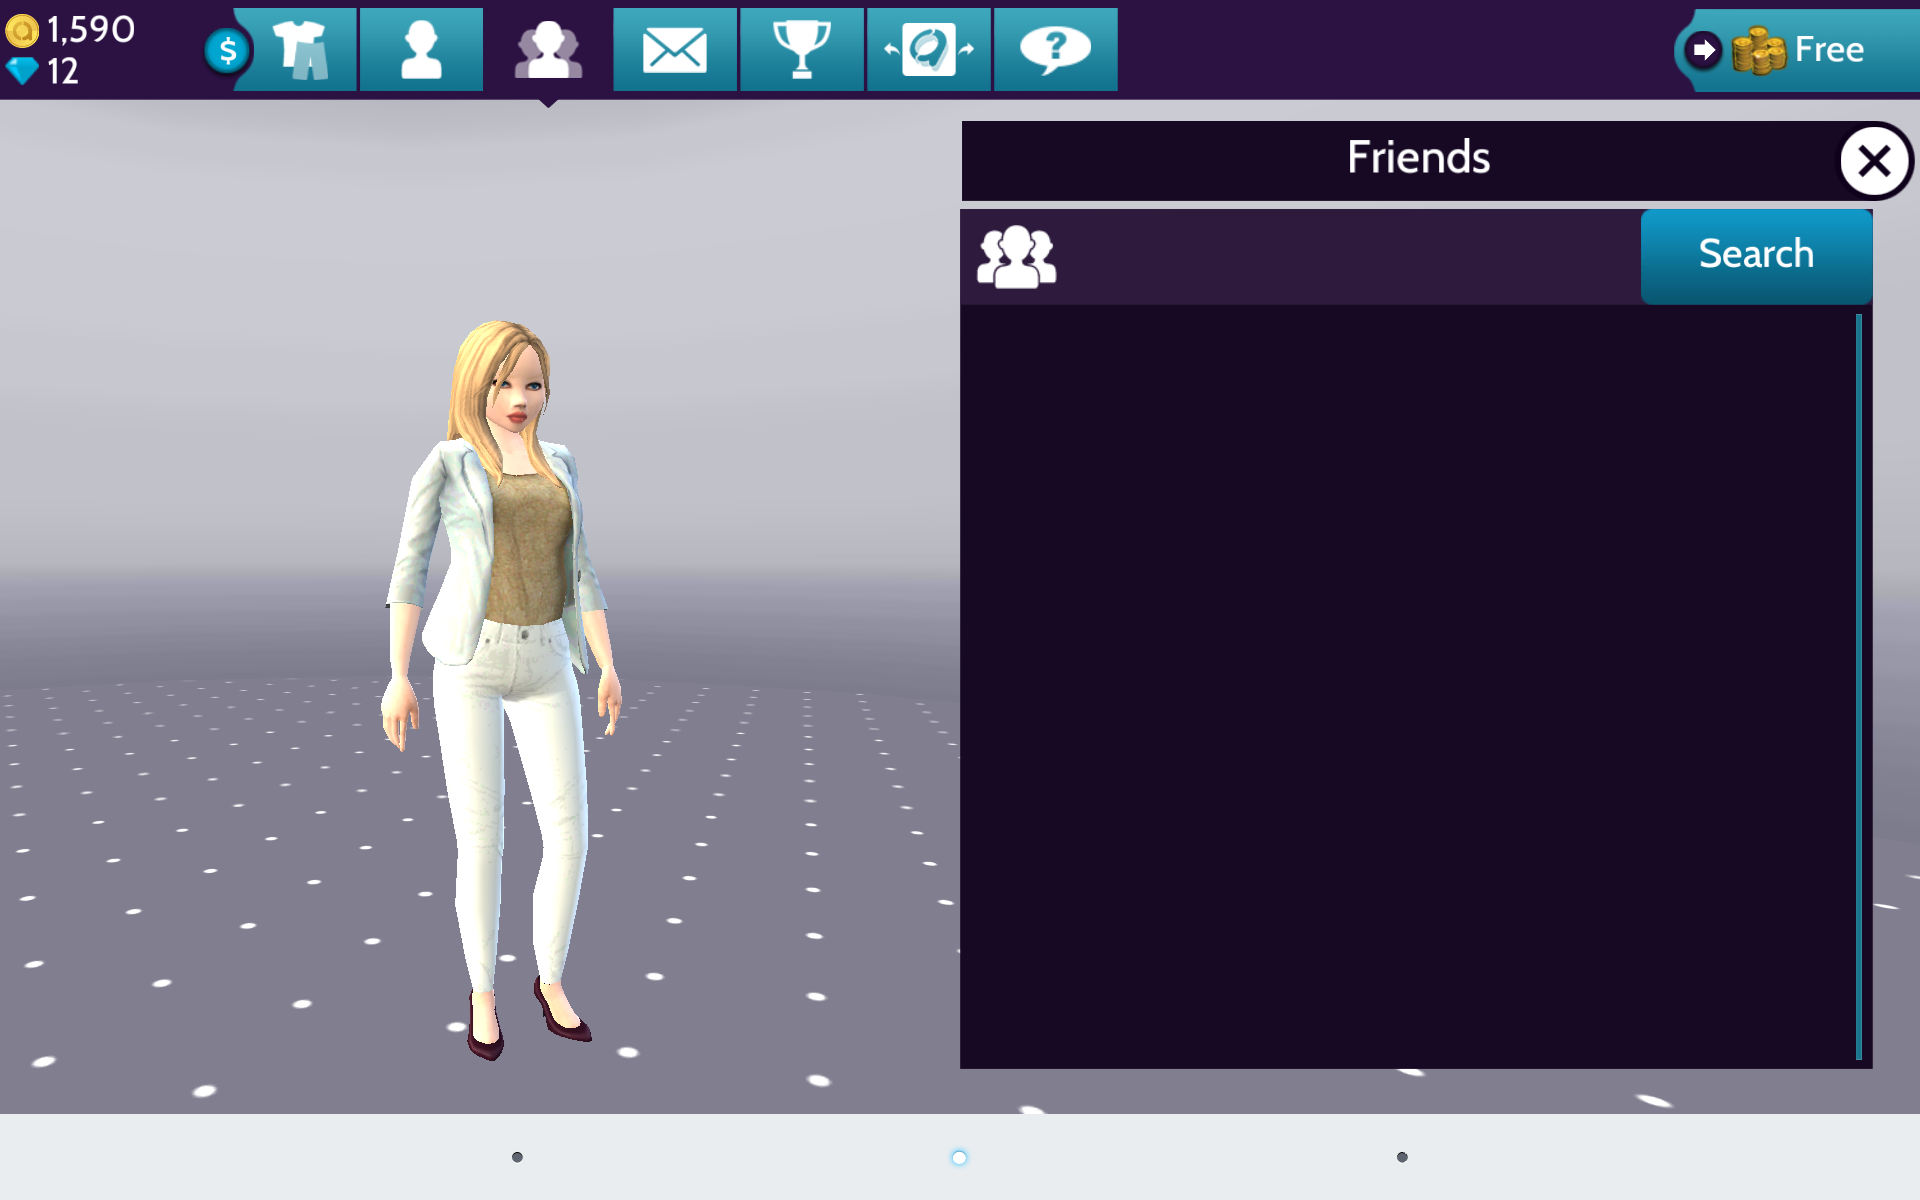Open the Free coins offer button
Screen dimensions: 1920x1200
pos(1798,50)
